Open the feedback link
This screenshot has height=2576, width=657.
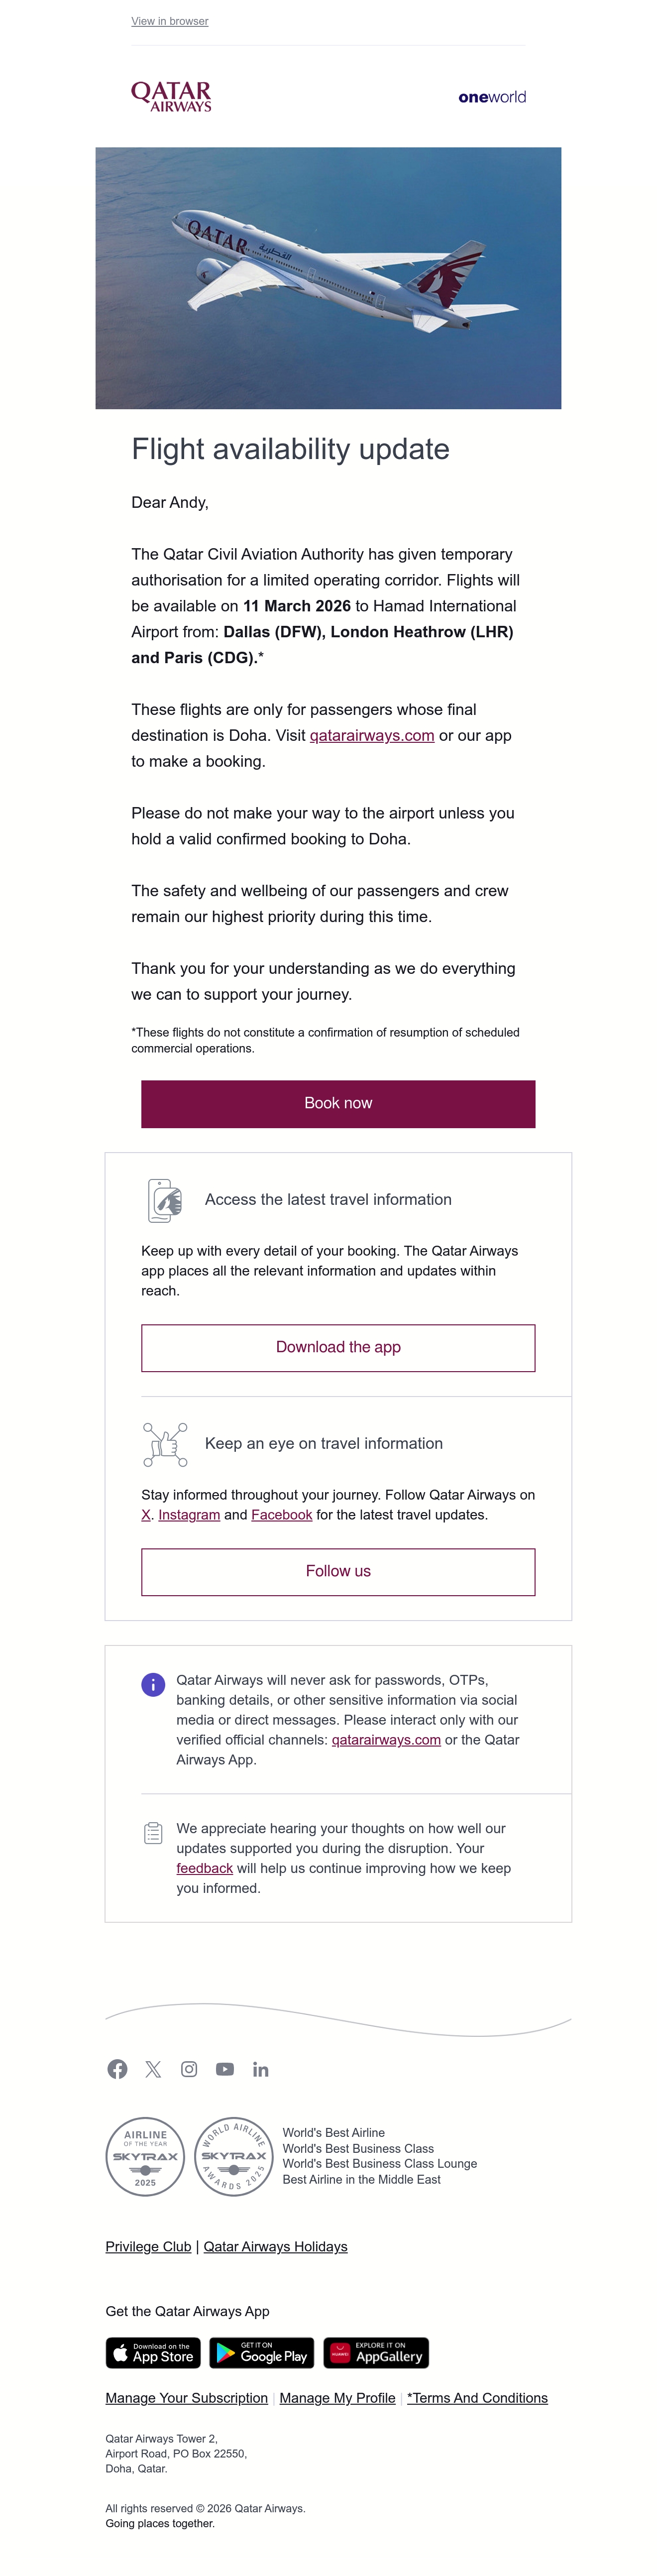tap(205, 1867)
